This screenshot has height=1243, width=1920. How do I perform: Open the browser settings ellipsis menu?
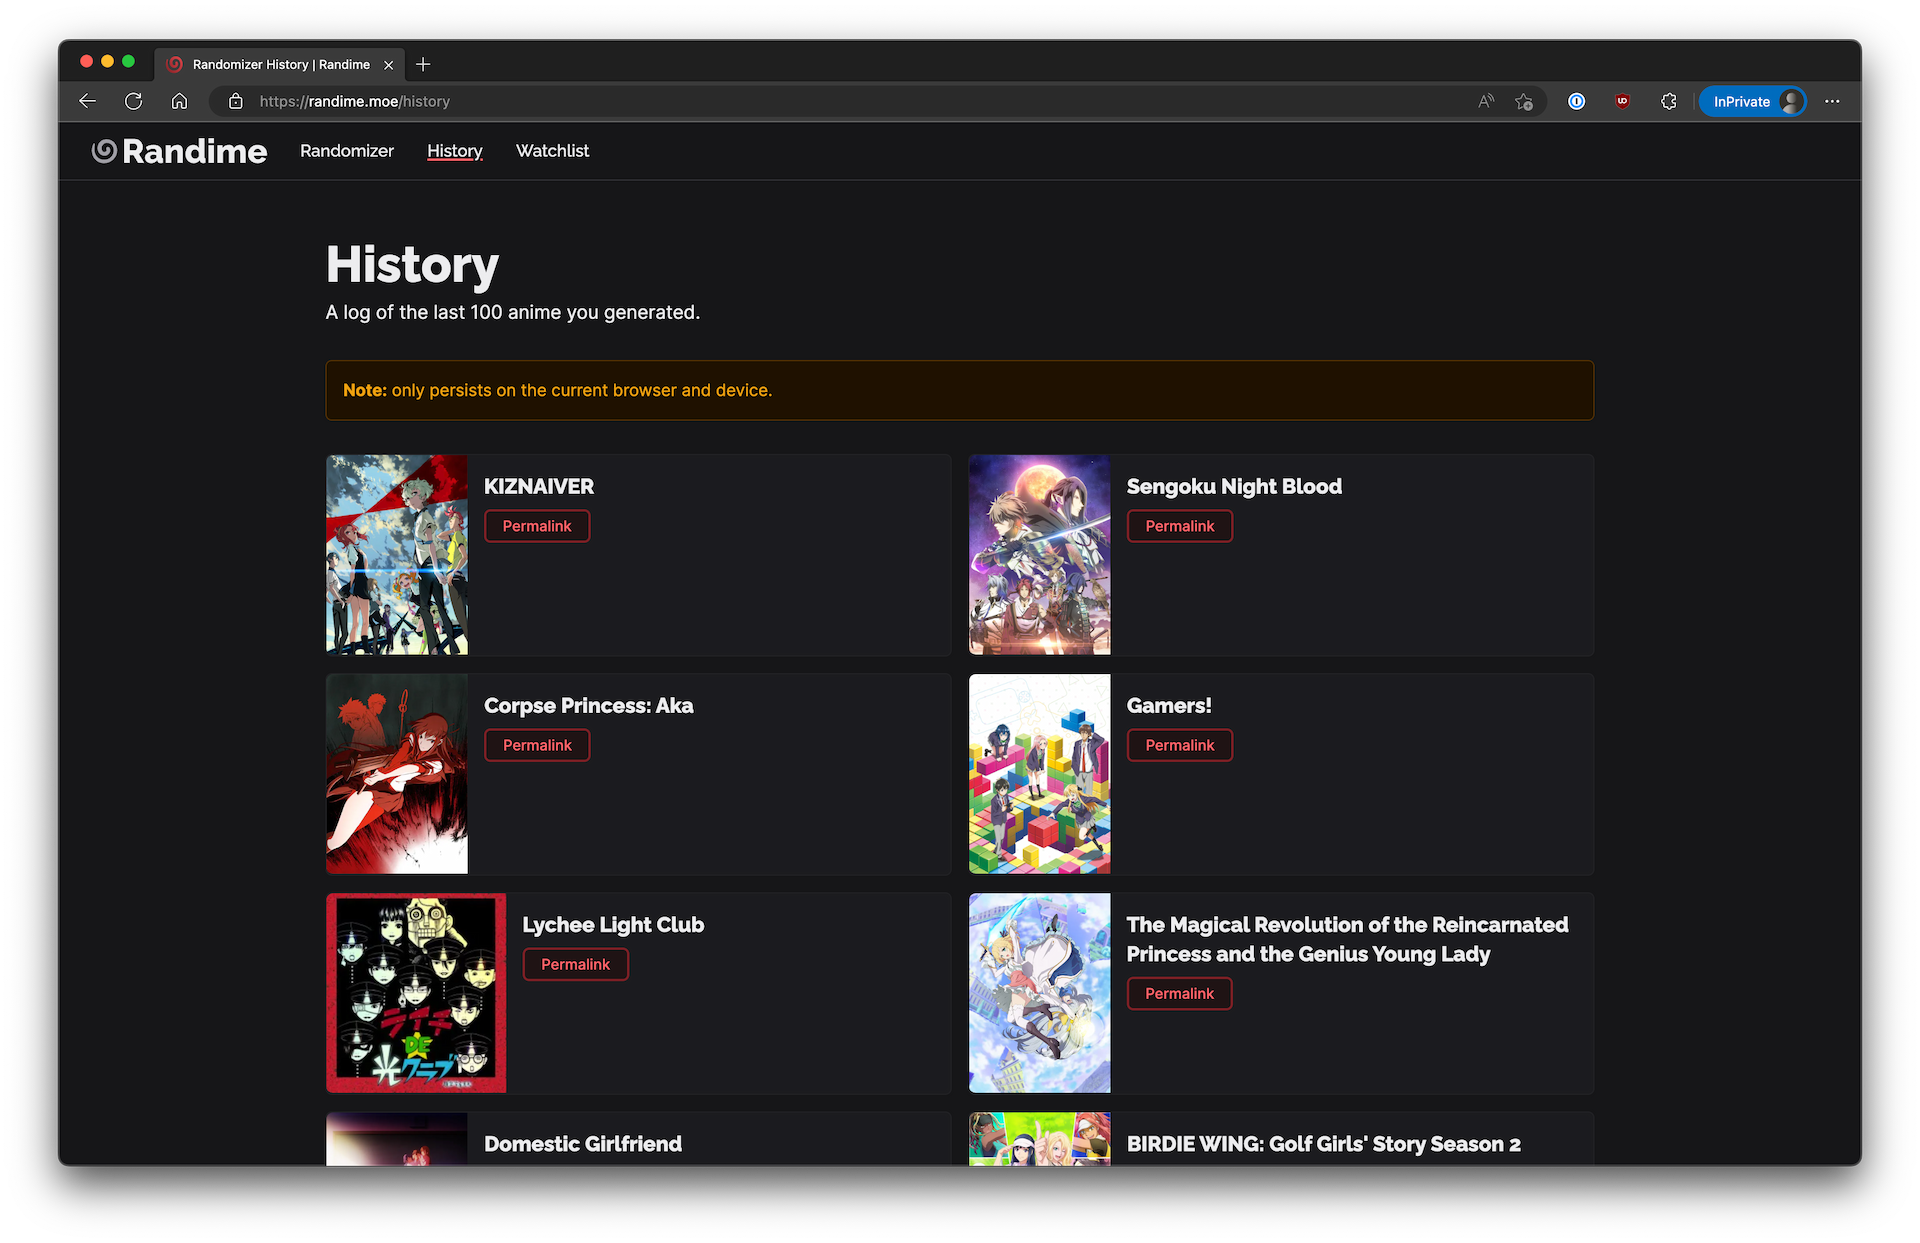tap(1832, 101)
